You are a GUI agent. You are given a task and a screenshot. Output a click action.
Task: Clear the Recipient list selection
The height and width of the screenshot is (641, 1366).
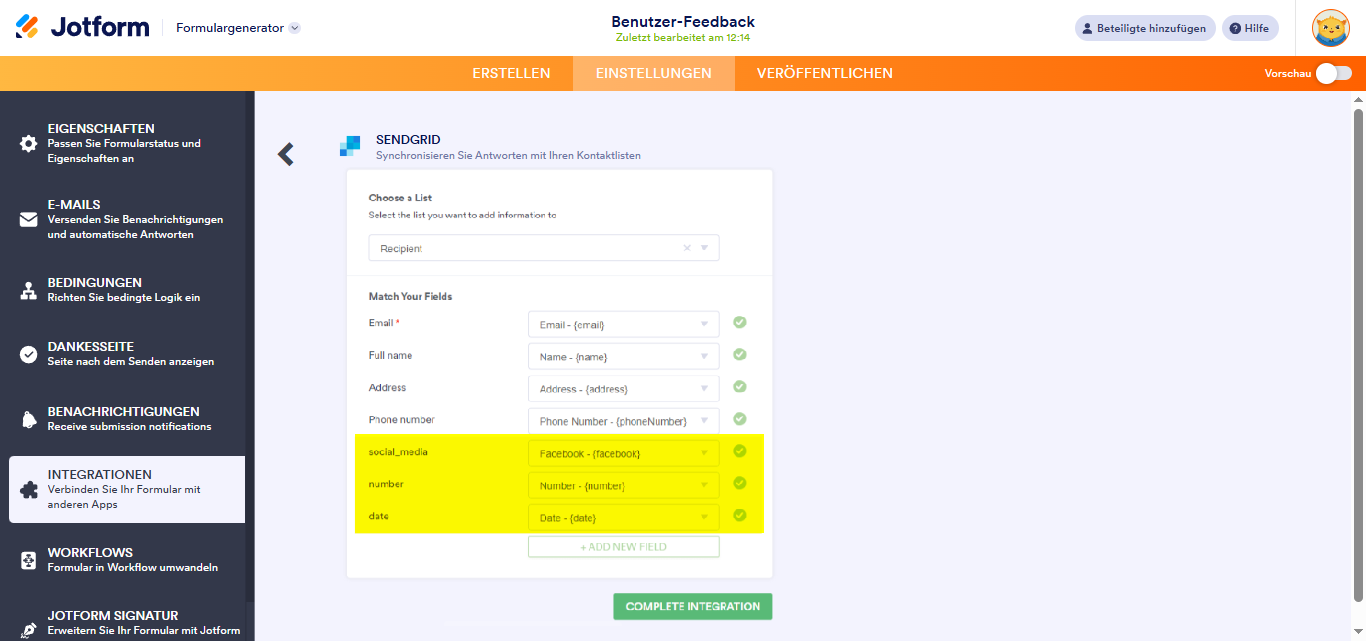687,248
